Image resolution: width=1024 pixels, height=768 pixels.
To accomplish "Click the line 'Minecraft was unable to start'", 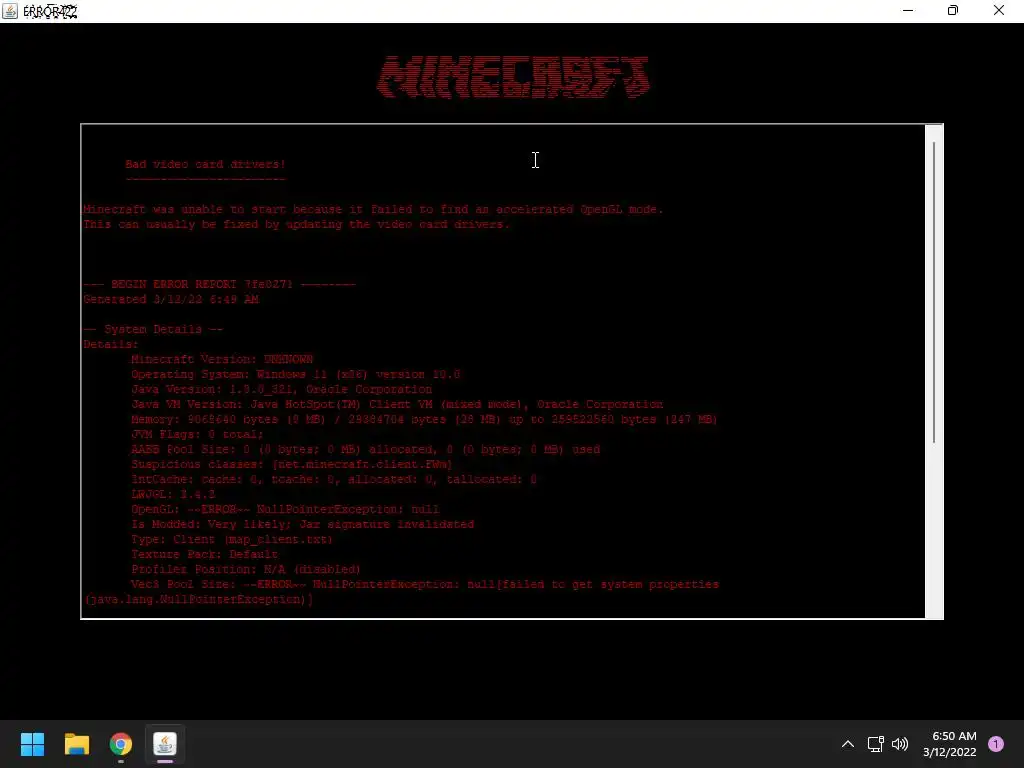I will point(373,209).
